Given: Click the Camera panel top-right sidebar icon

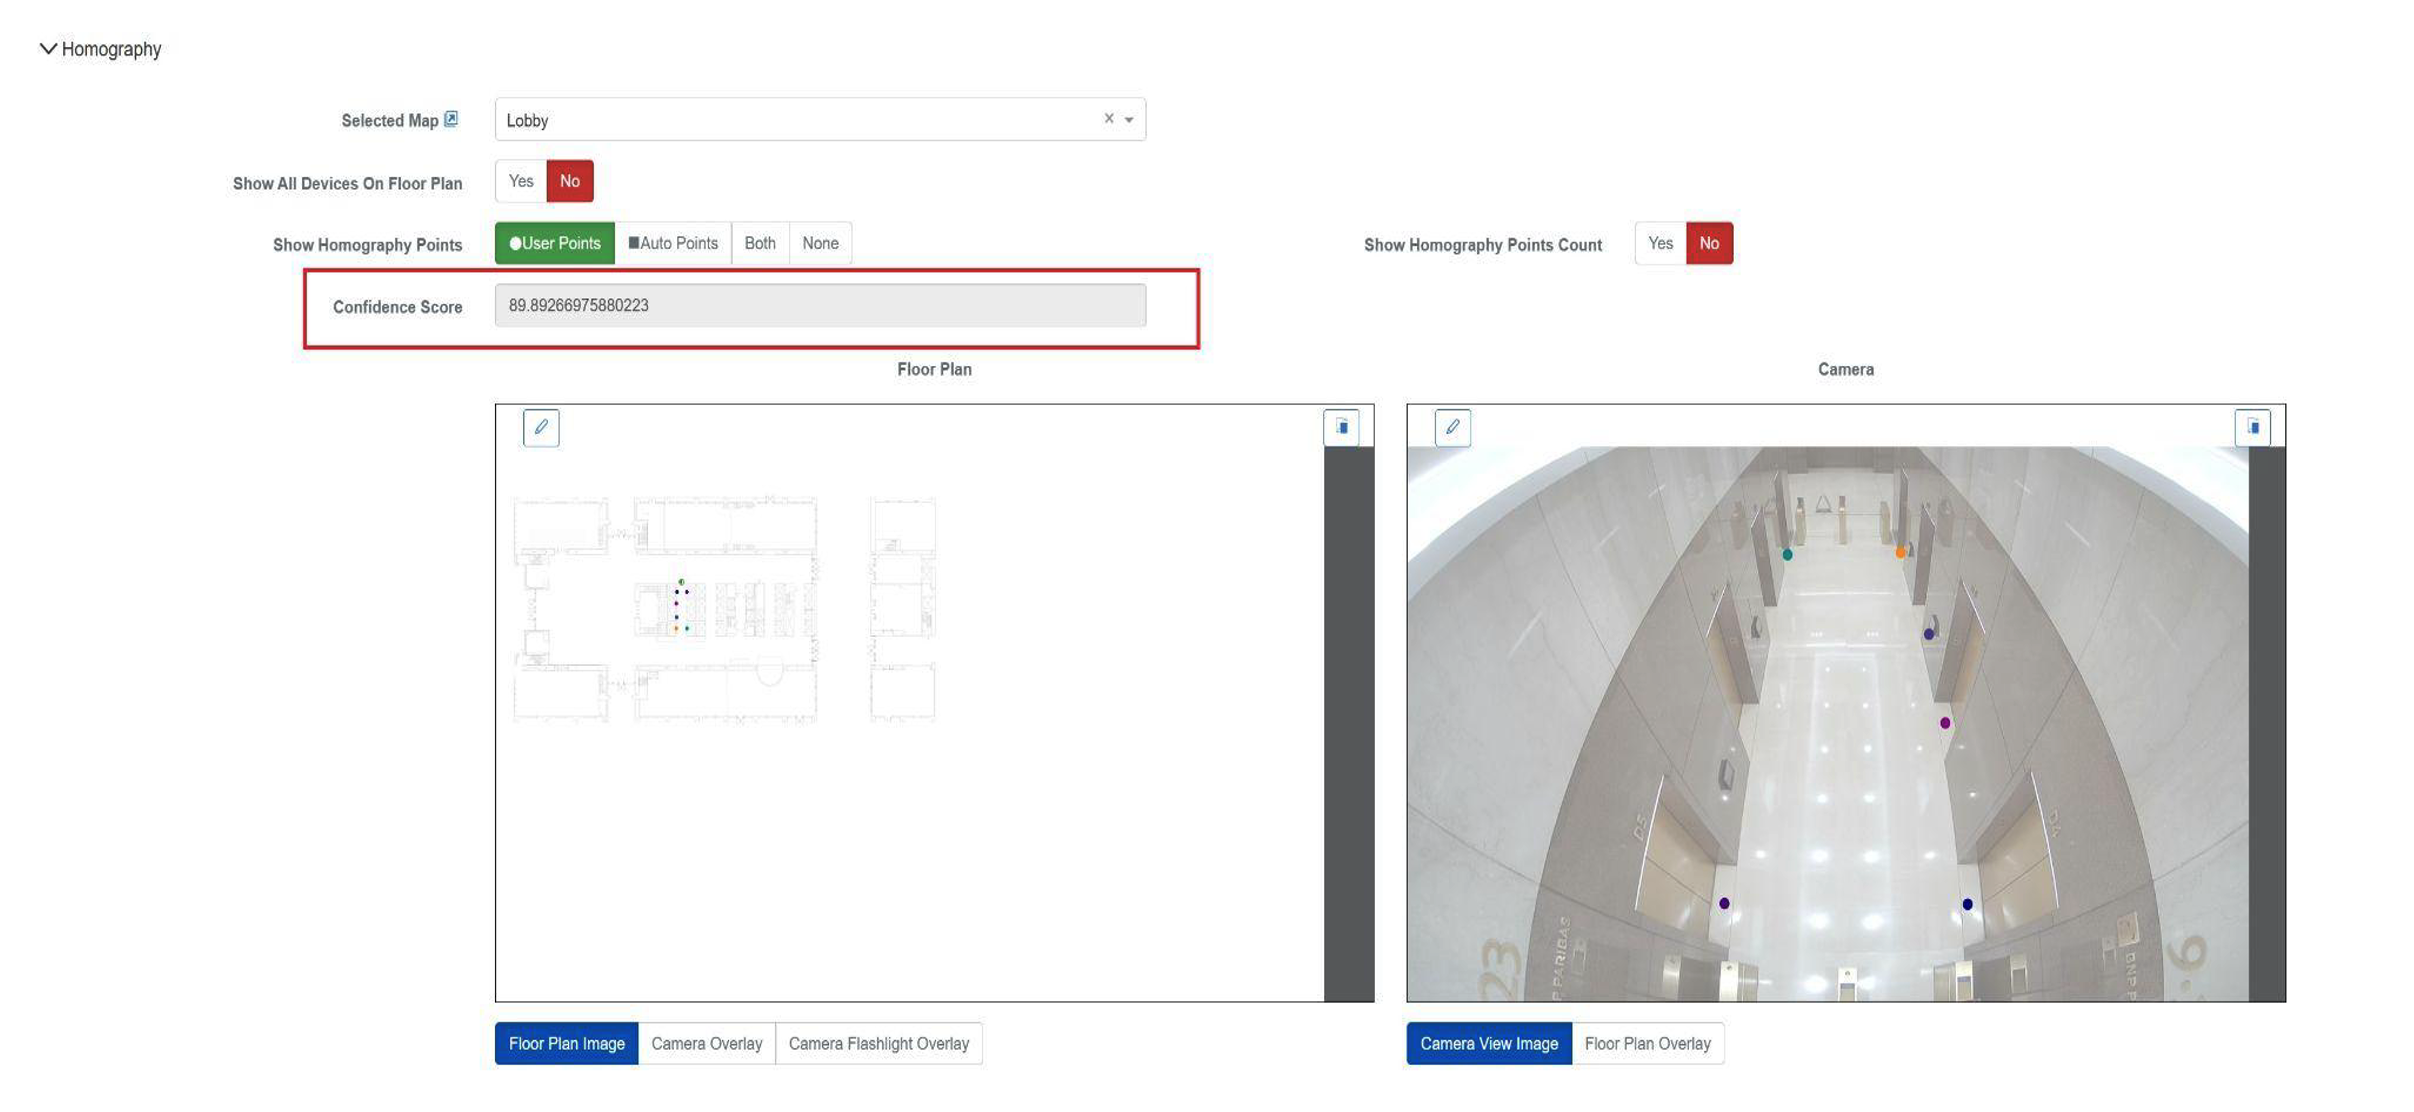Looking at the screenshot, I should (2252, 427).
